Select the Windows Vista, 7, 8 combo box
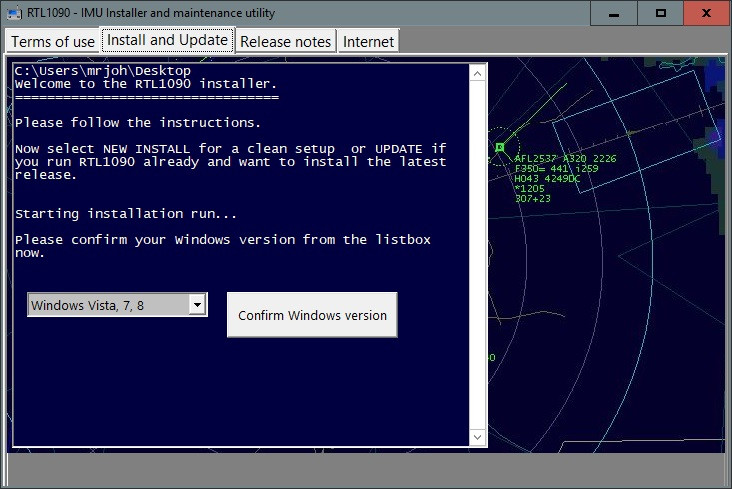This screenshot has width=732, height=489. [117, 305]
